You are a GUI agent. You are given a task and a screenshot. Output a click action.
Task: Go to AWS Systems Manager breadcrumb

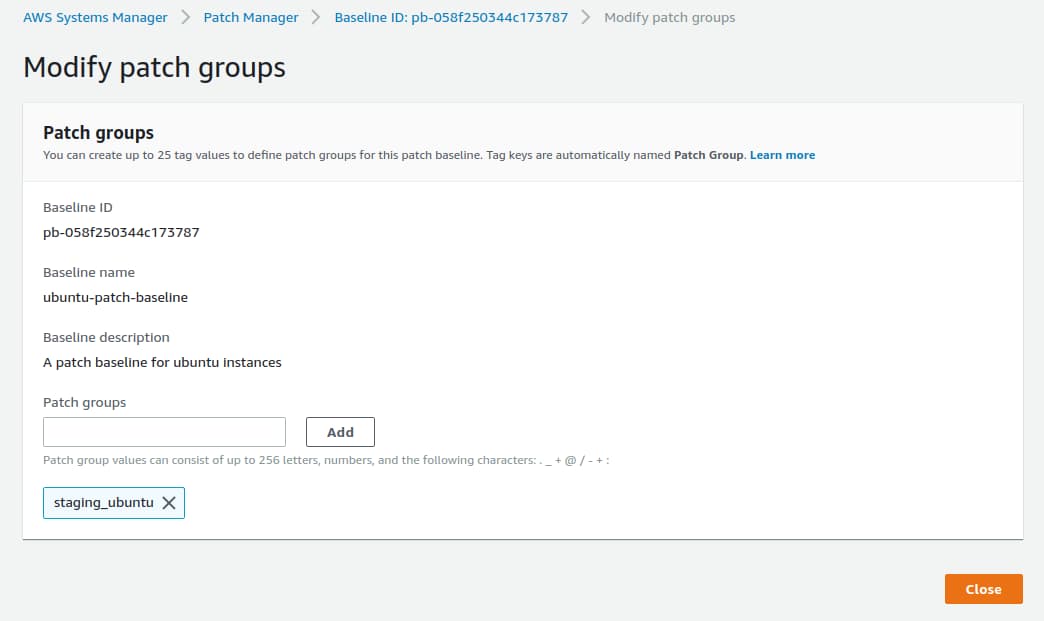95,17
